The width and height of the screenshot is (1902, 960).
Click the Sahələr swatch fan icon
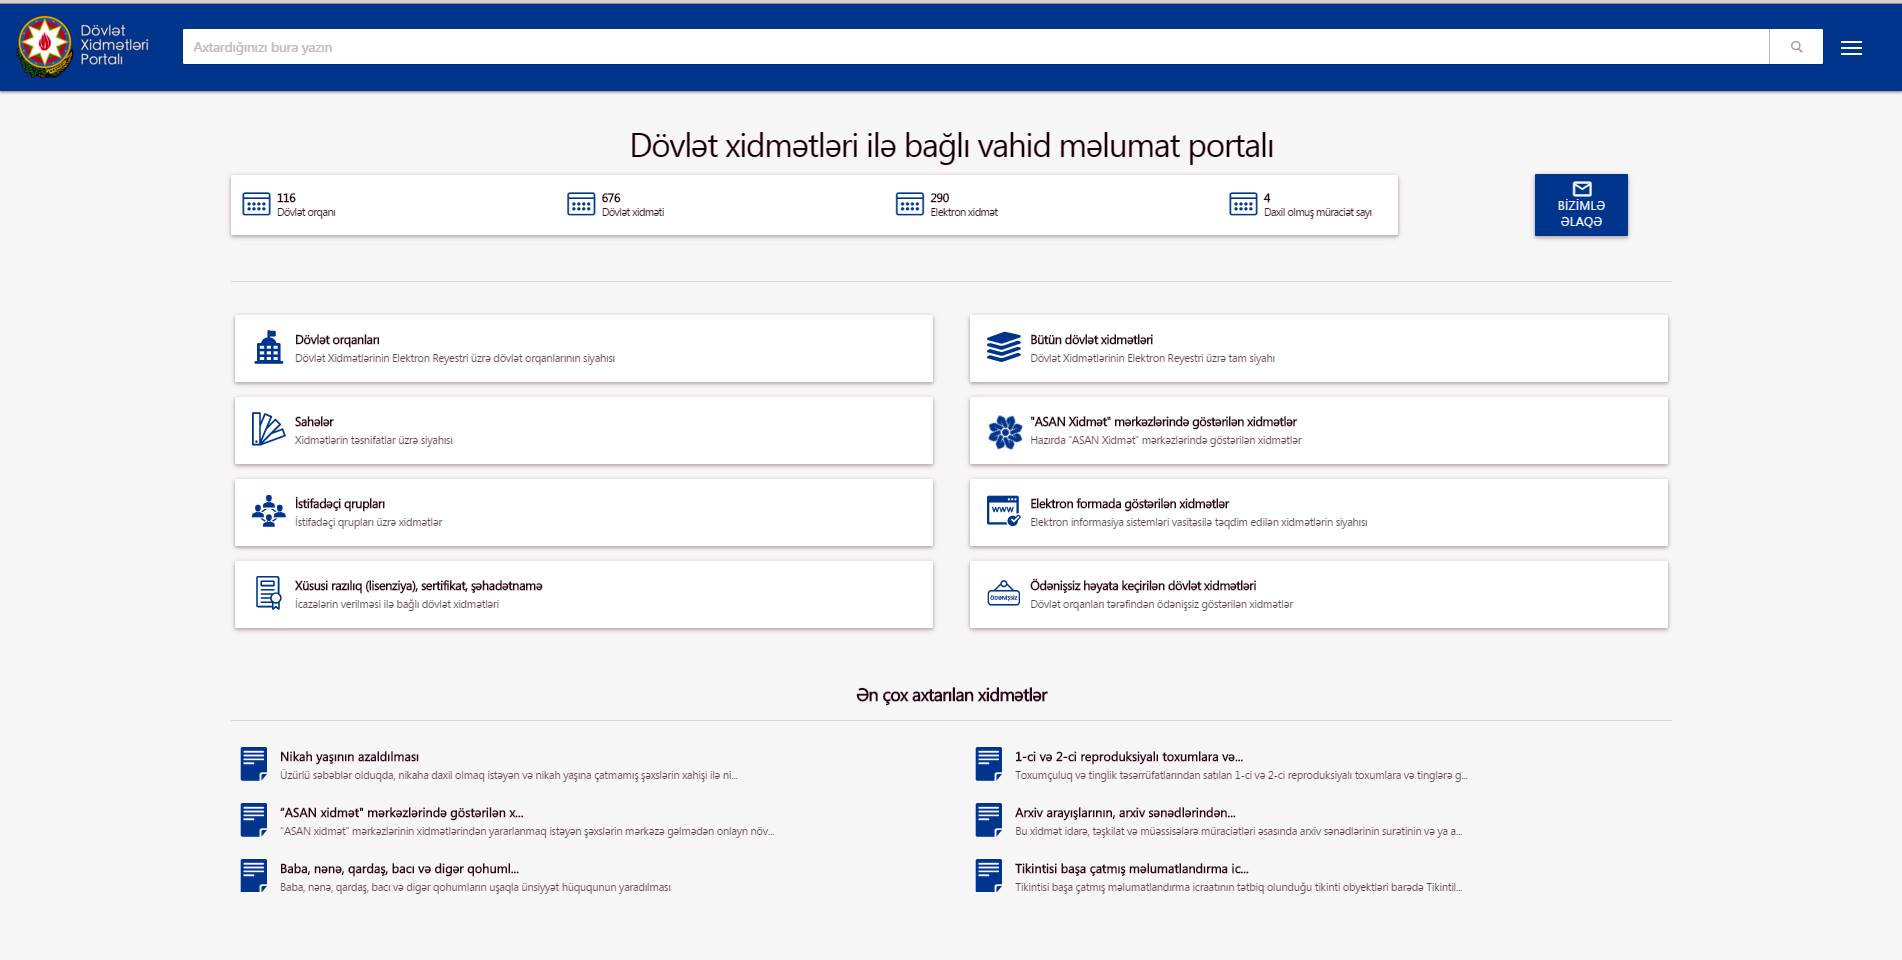(x=268, y=430)
